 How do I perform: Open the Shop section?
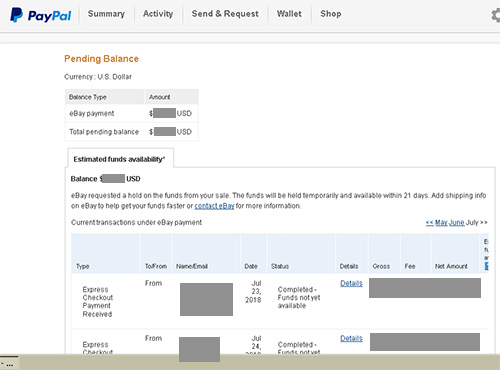tap(331, 14)
